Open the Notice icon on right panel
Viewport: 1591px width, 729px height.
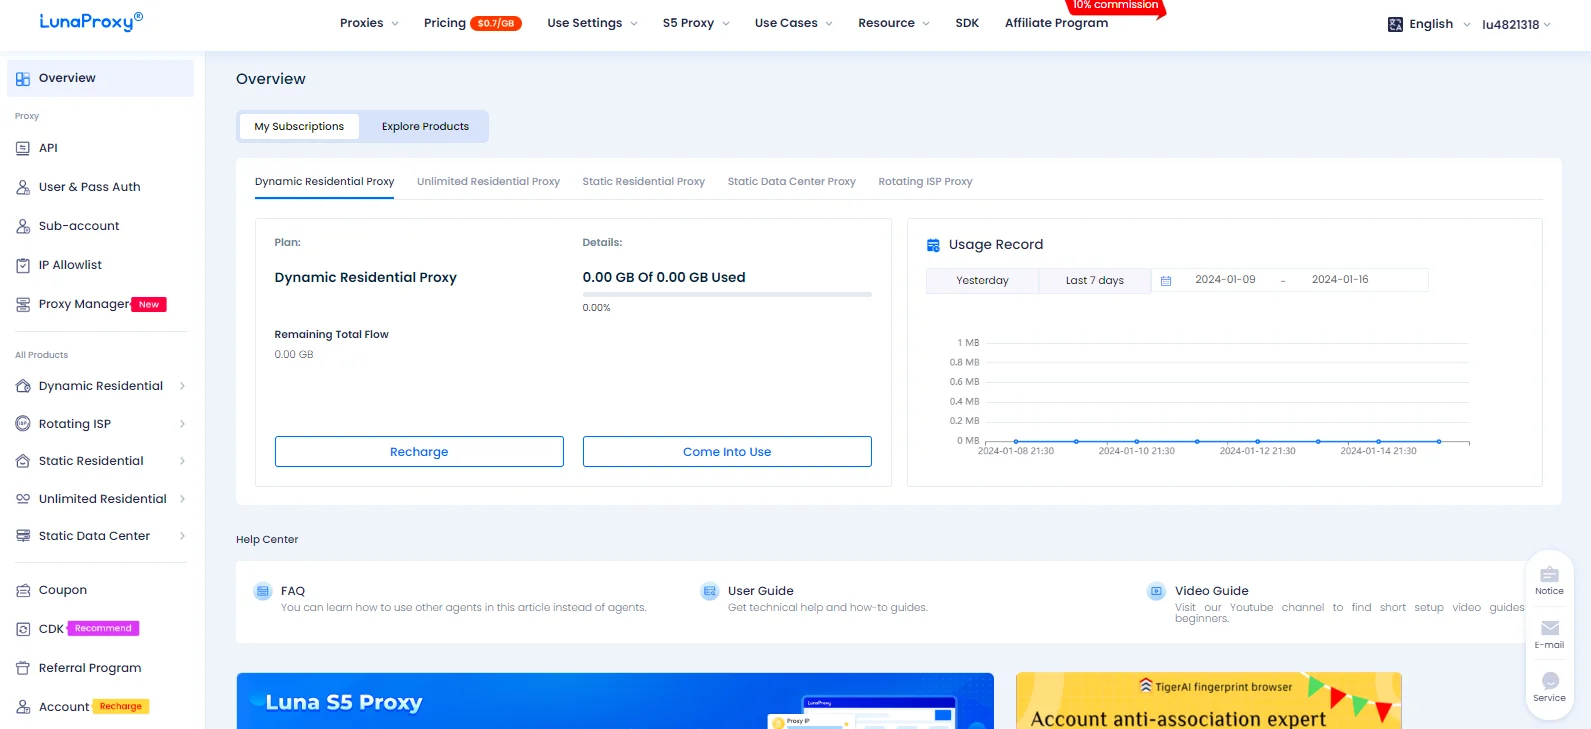1549,575
